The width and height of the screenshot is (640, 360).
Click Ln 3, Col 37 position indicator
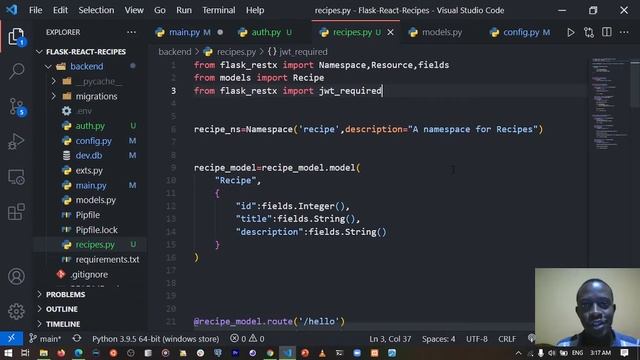point(390,339)
